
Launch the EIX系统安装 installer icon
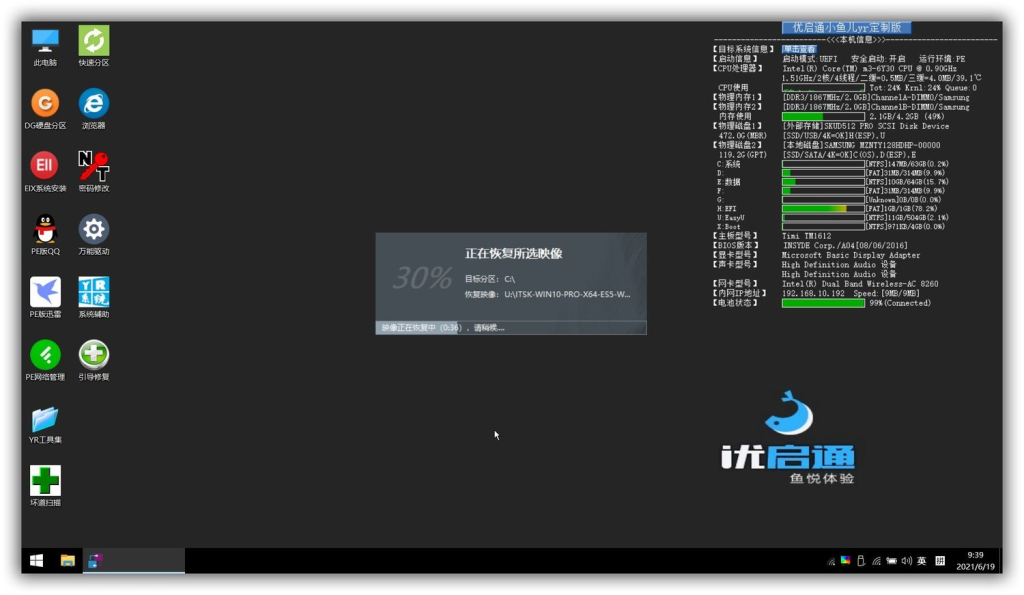(x=45, y=172)
